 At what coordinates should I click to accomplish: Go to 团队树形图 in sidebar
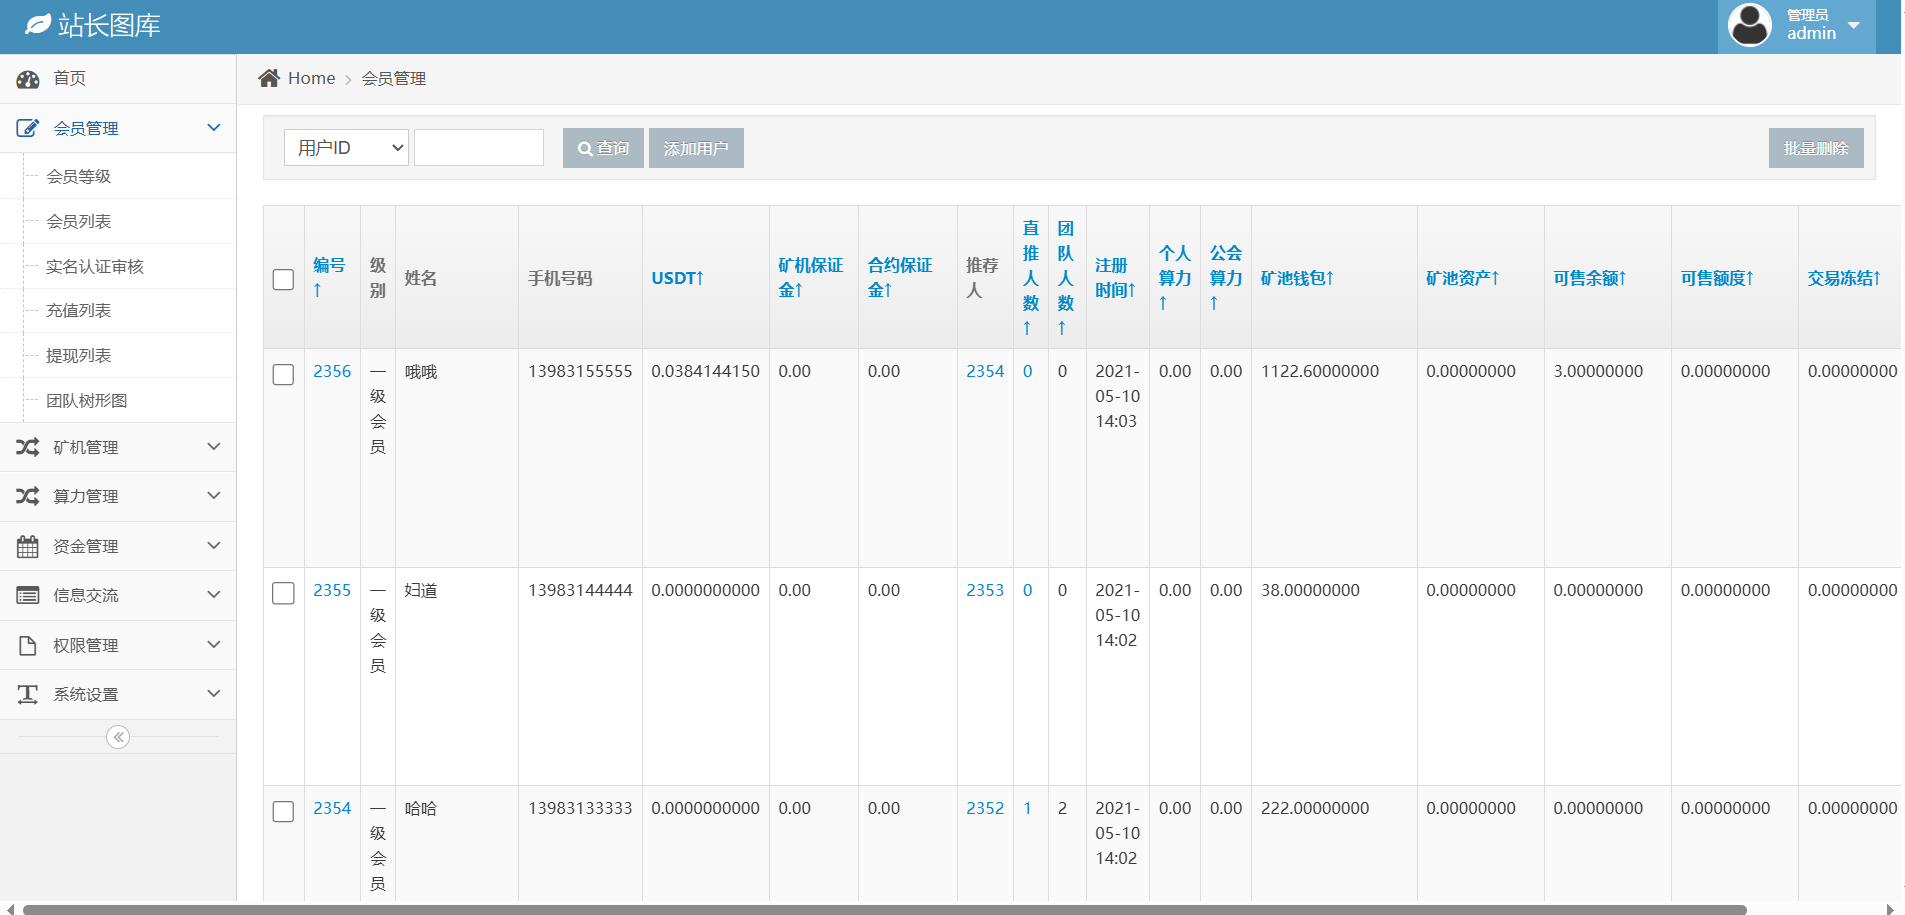87,400
